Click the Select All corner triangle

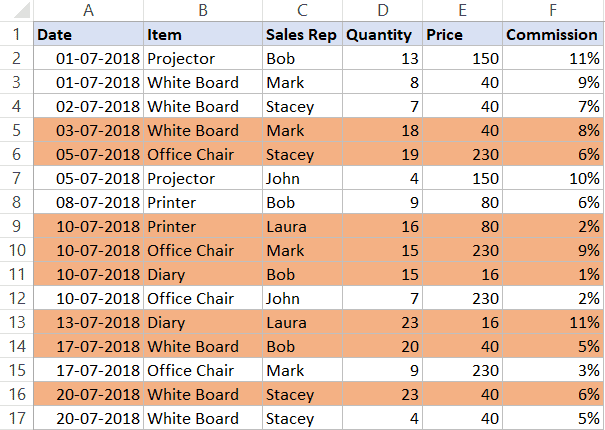tap(22, 10)
